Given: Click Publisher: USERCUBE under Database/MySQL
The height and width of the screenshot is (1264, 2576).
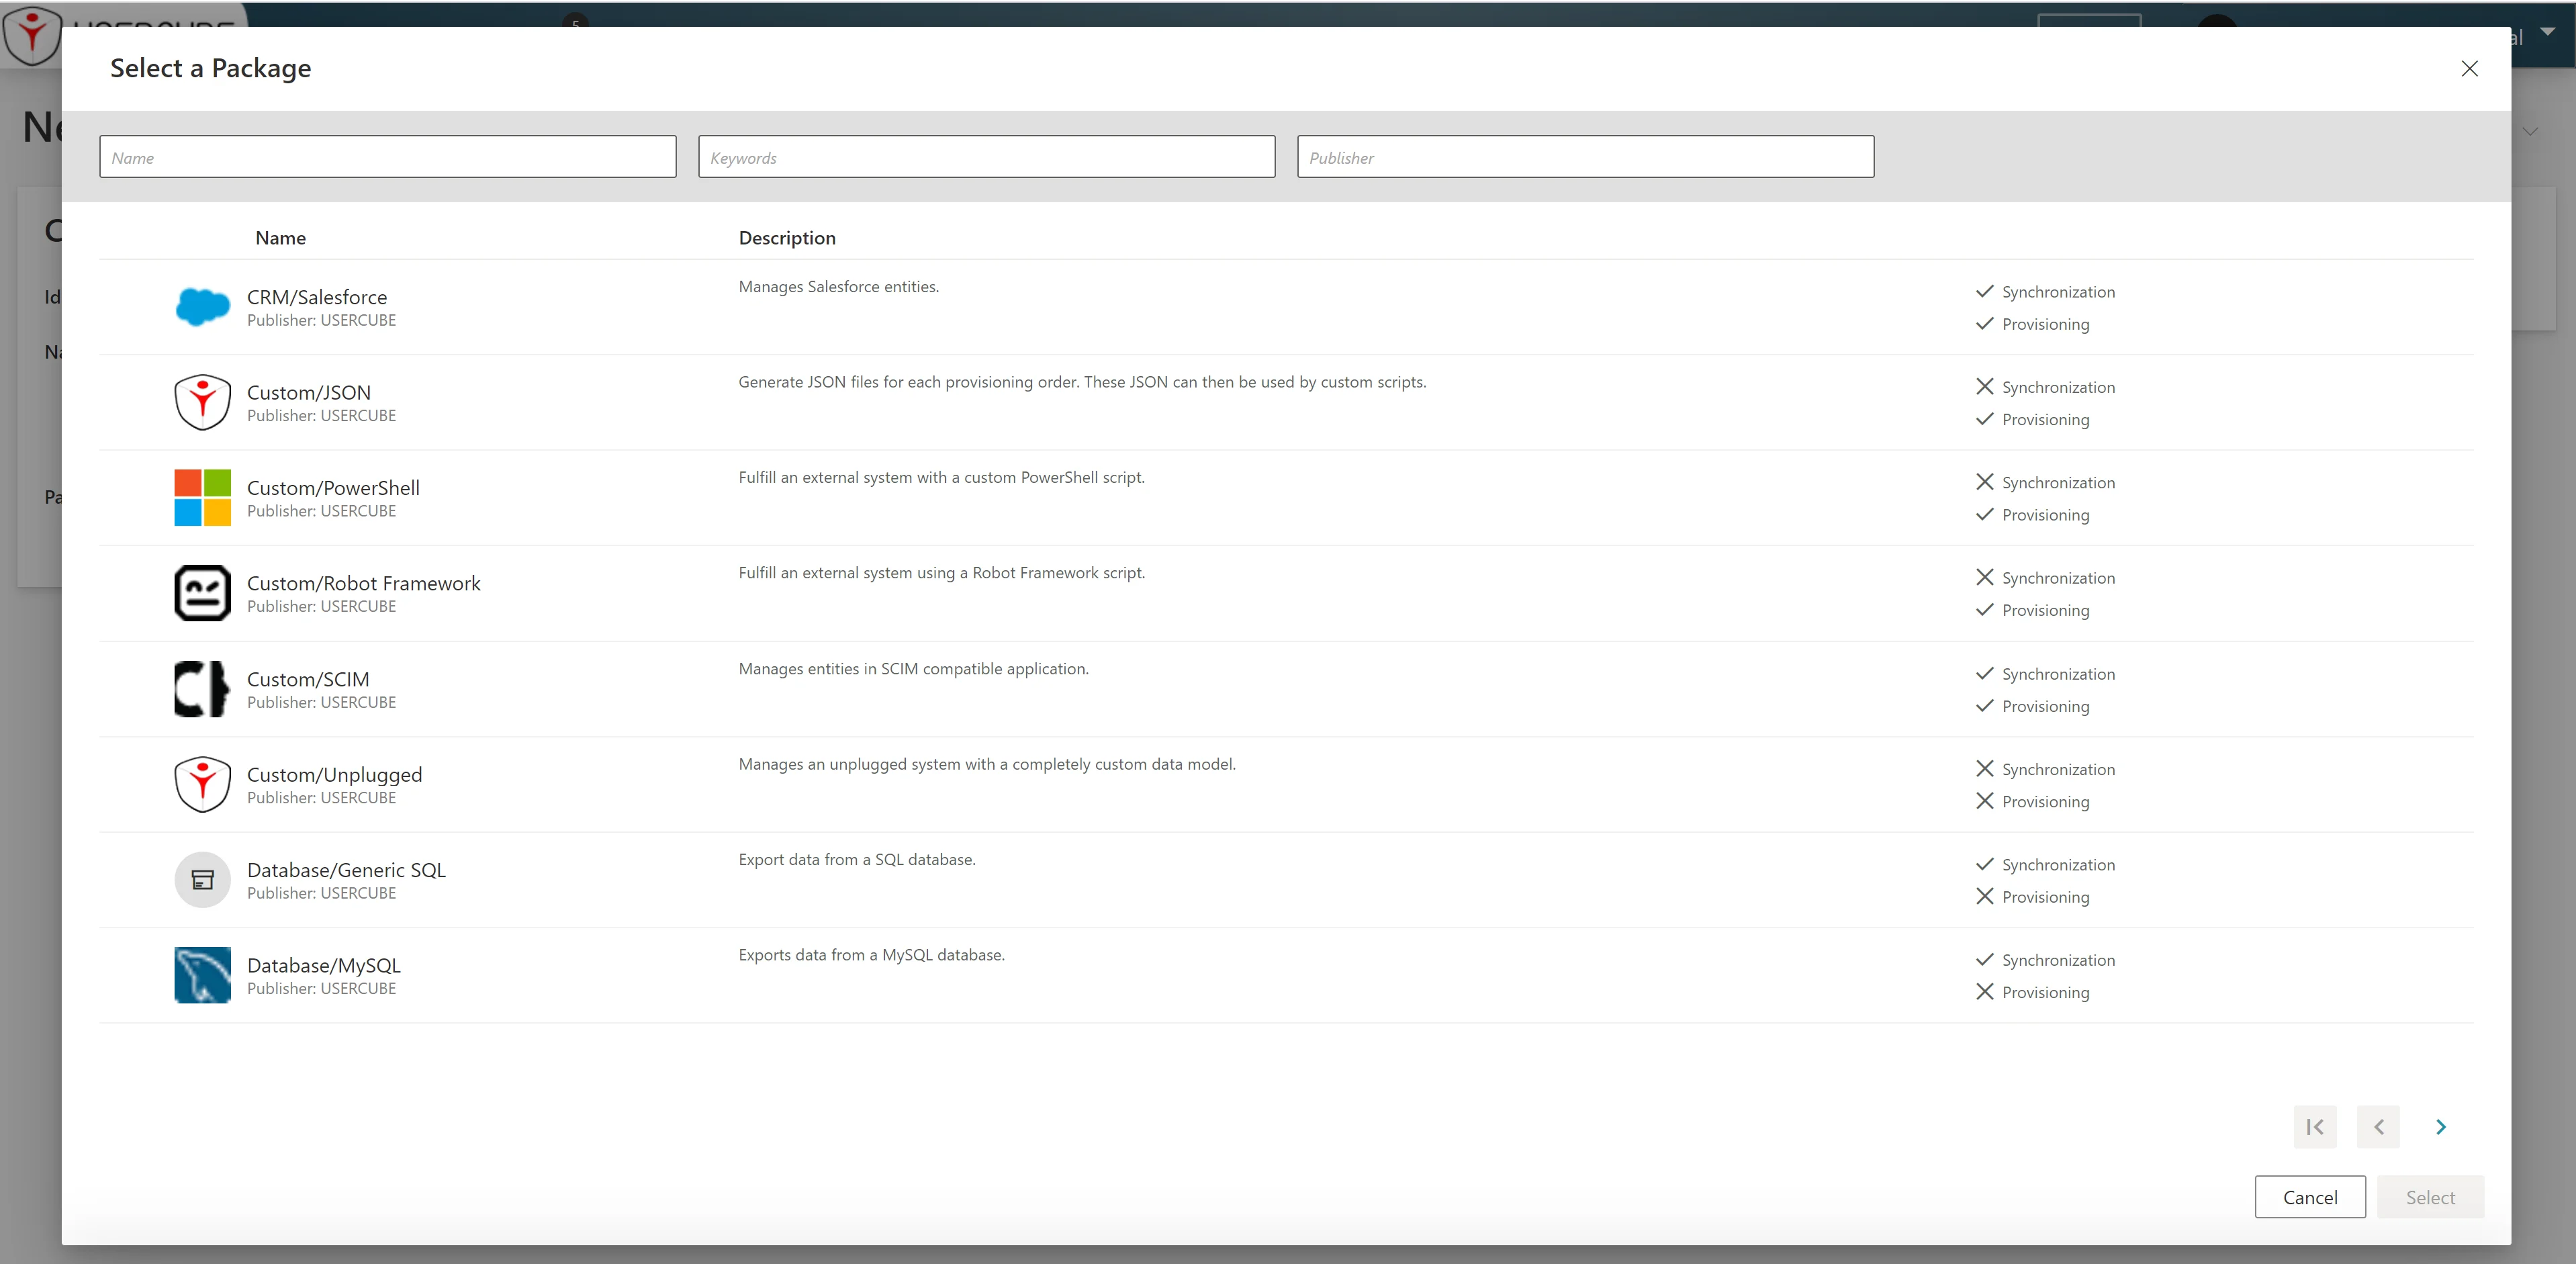Looking at the screenshot, I should pyautogui.click(x=321, y=988).
